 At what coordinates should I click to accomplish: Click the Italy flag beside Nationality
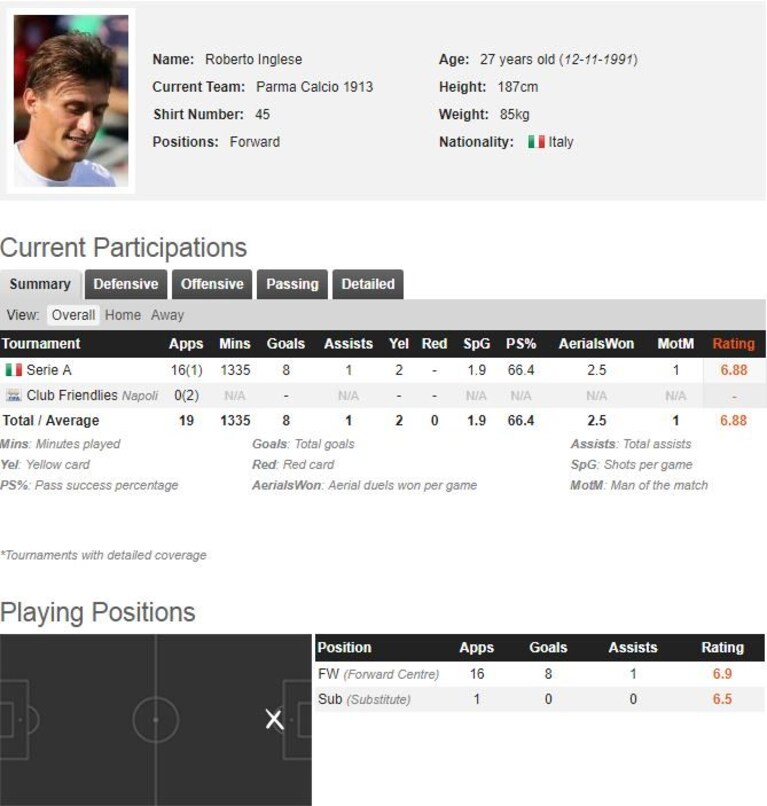536,141
